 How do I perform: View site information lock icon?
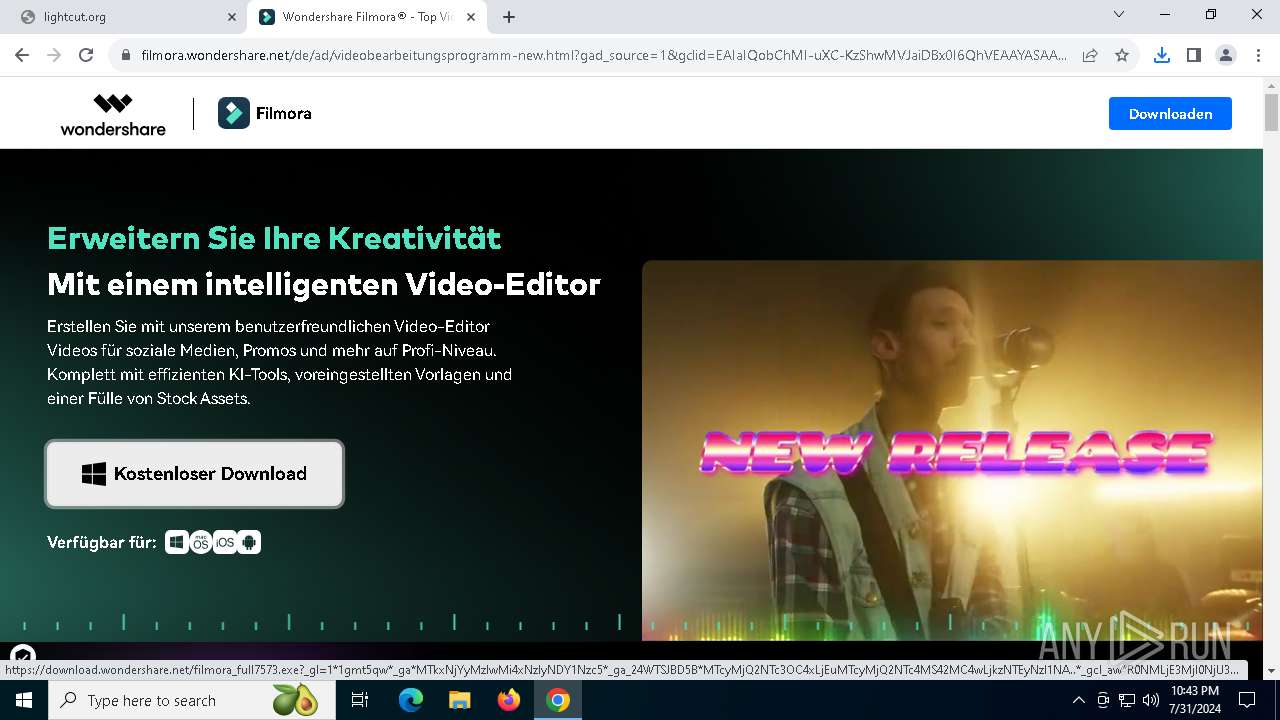125,56
